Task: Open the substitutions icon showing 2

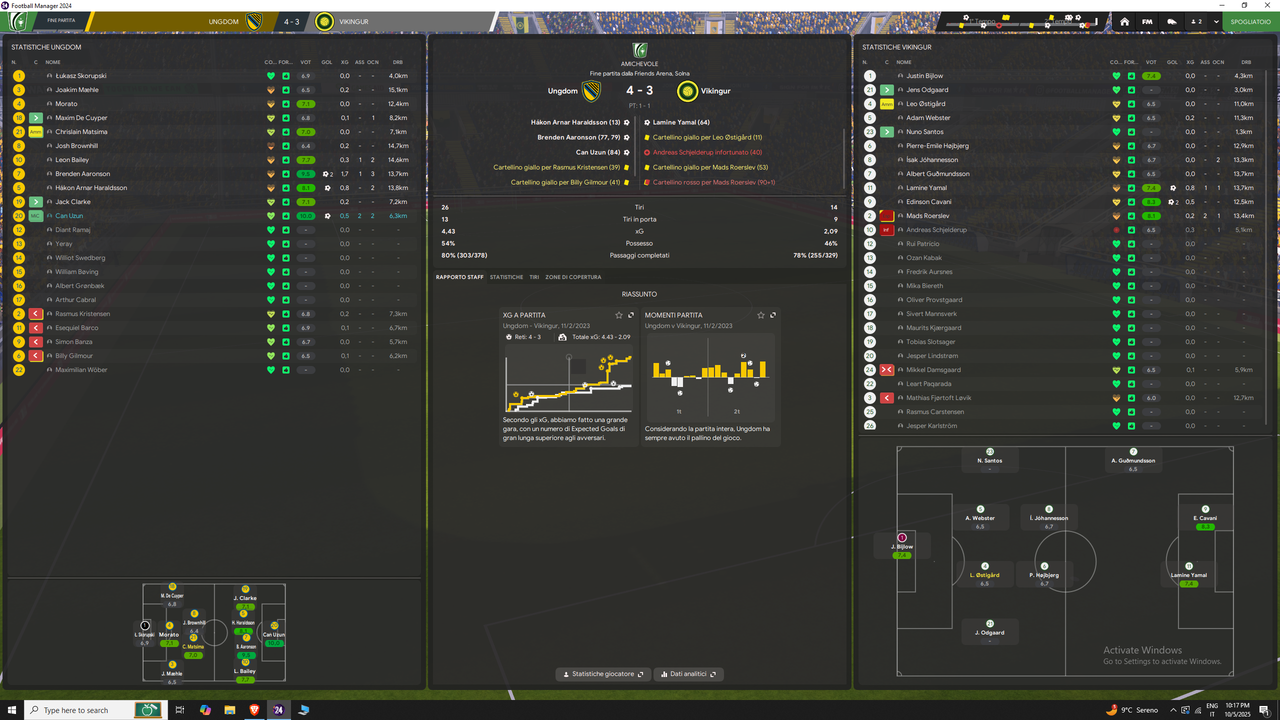Action: (x=1196, y=21)
